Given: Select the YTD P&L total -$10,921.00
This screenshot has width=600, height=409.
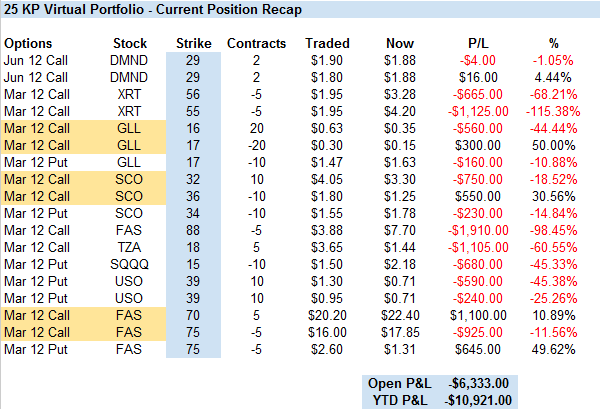Looking at the screenshot, I should point(478,398).
